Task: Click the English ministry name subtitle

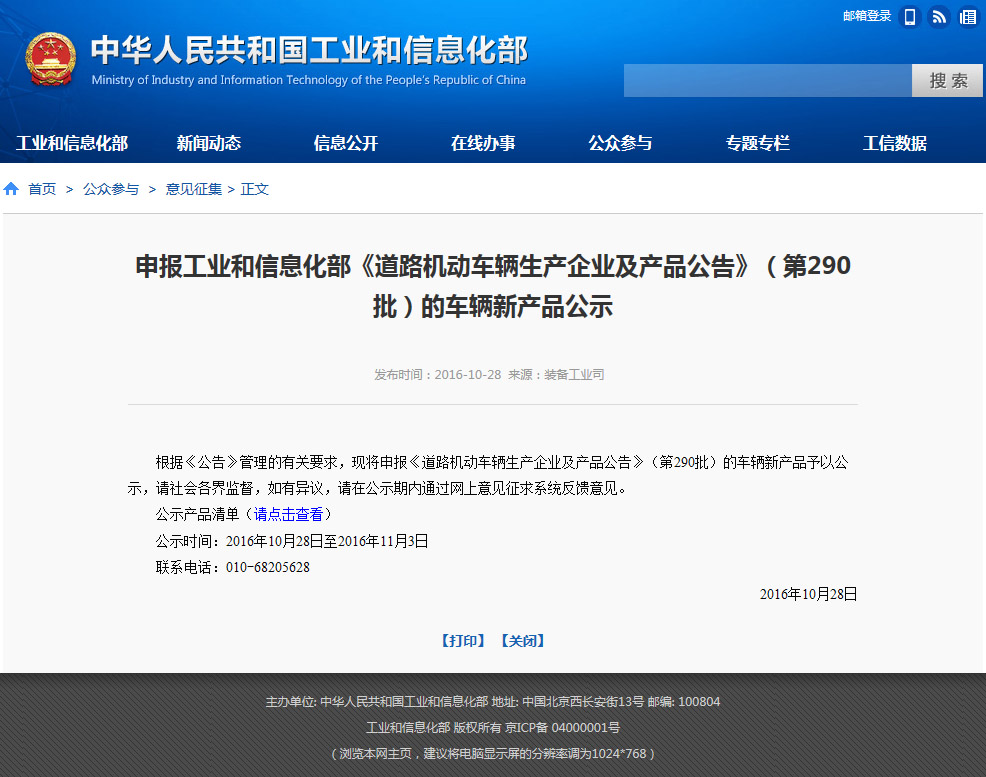Action: point(309,80)
